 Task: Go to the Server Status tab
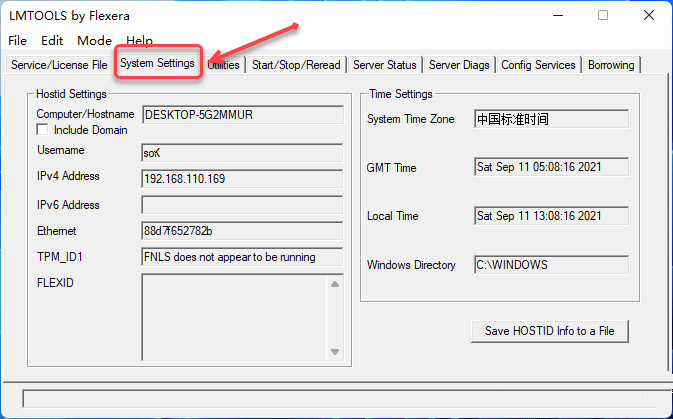coord(385,65)
